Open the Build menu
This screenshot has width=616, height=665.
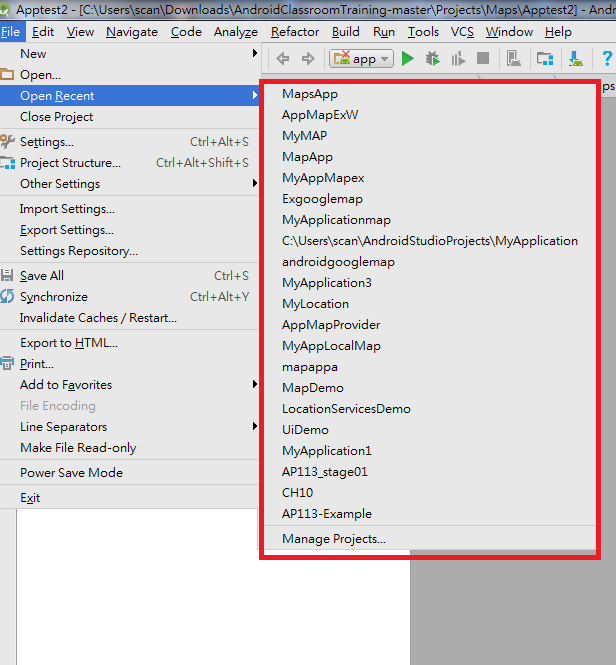tap(346, 32)
